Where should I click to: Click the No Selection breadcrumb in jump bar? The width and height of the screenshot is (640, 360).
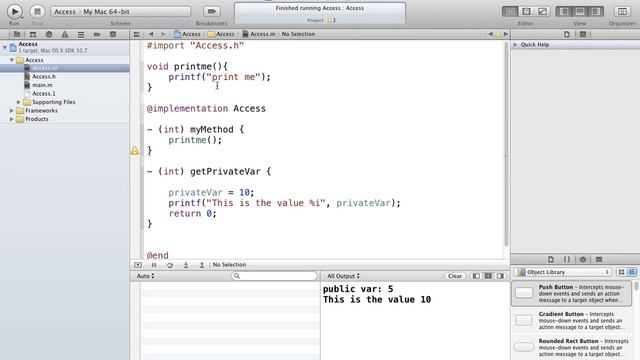coord(298,34)
